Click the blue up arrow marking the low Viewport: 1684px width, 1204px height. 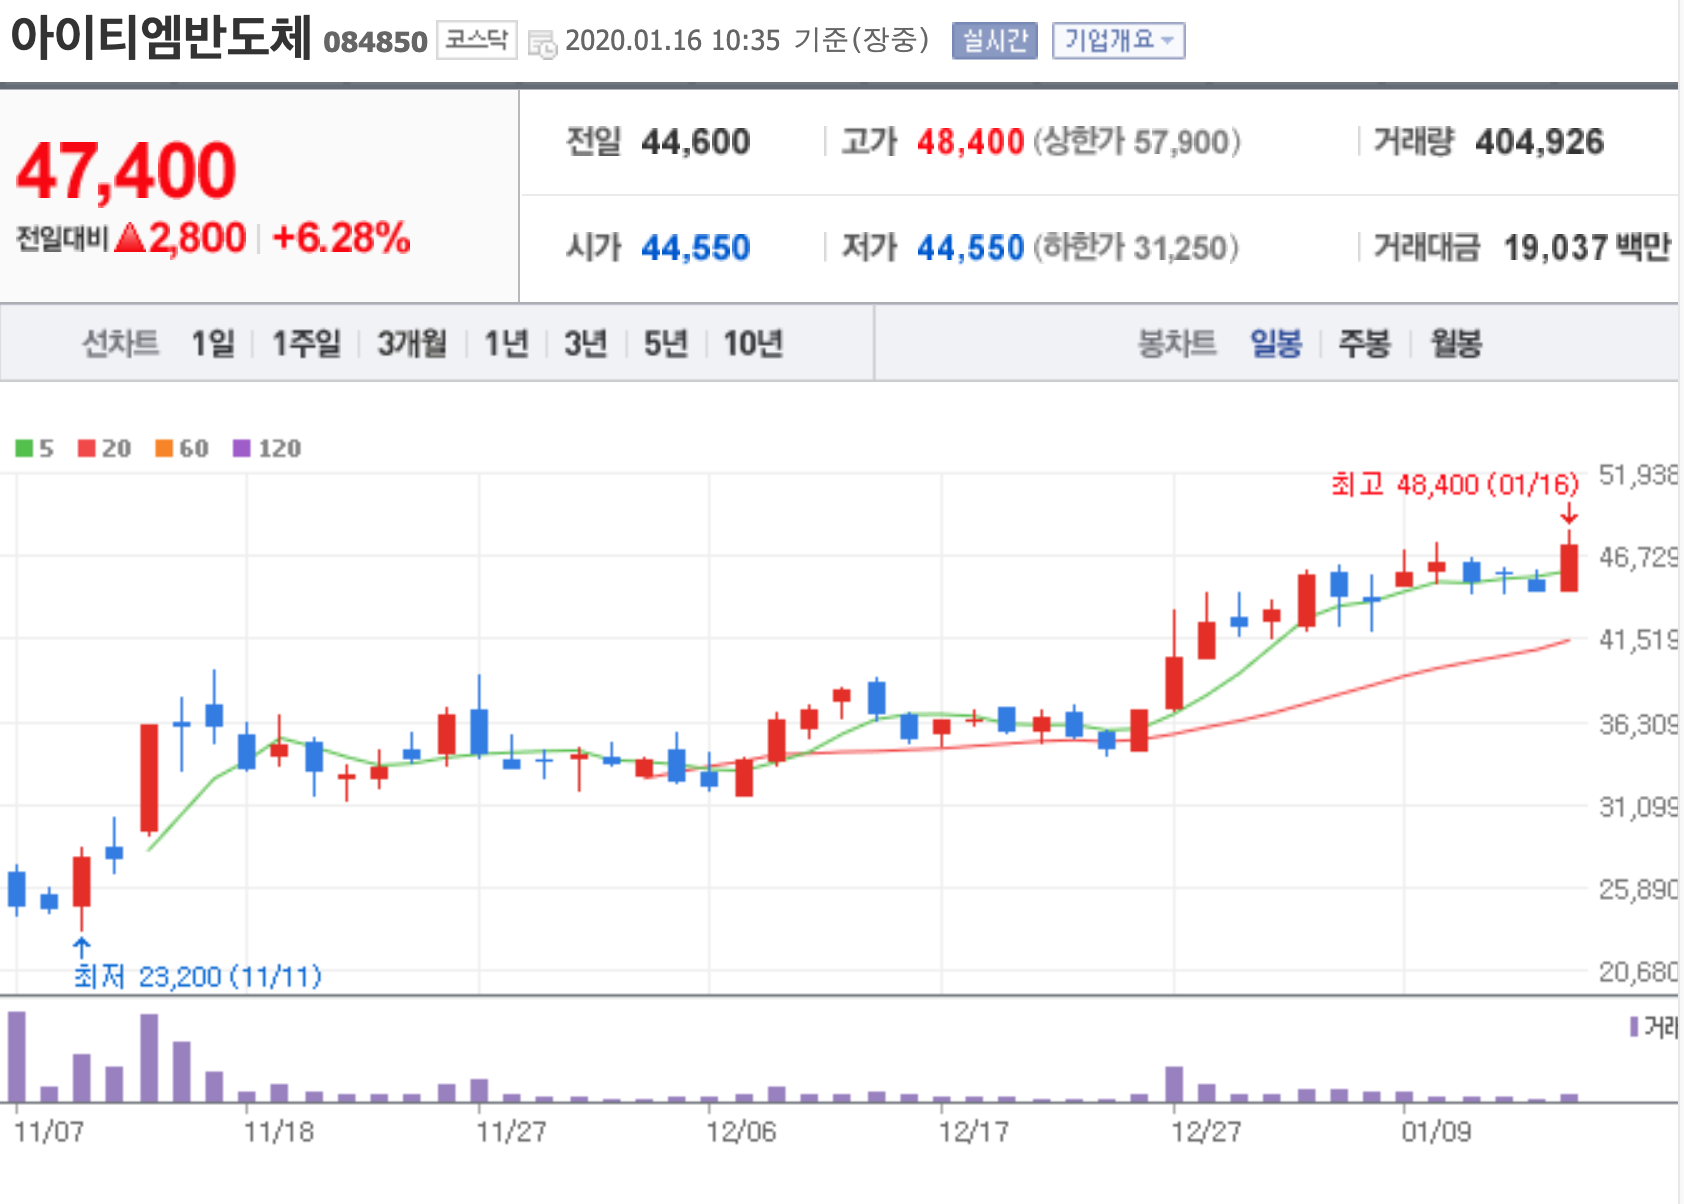(82, 947)
